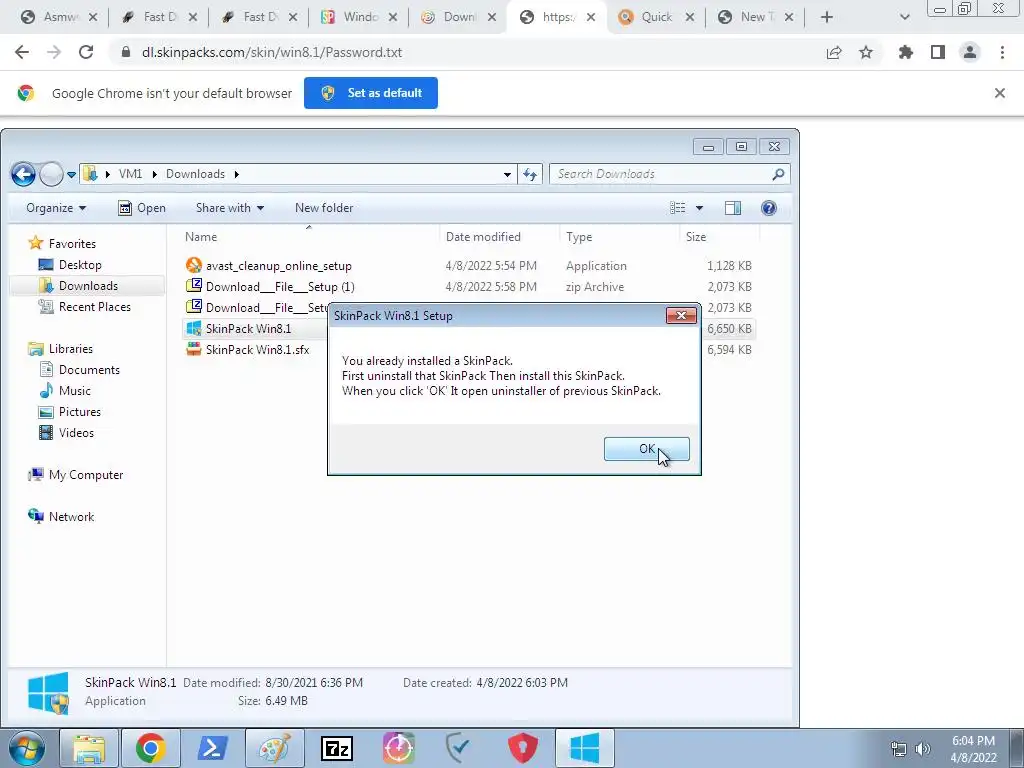Viewport: 1024px width, 768px height.
Task: Toggle Chrome side panel icon
Action: [938, 52]
